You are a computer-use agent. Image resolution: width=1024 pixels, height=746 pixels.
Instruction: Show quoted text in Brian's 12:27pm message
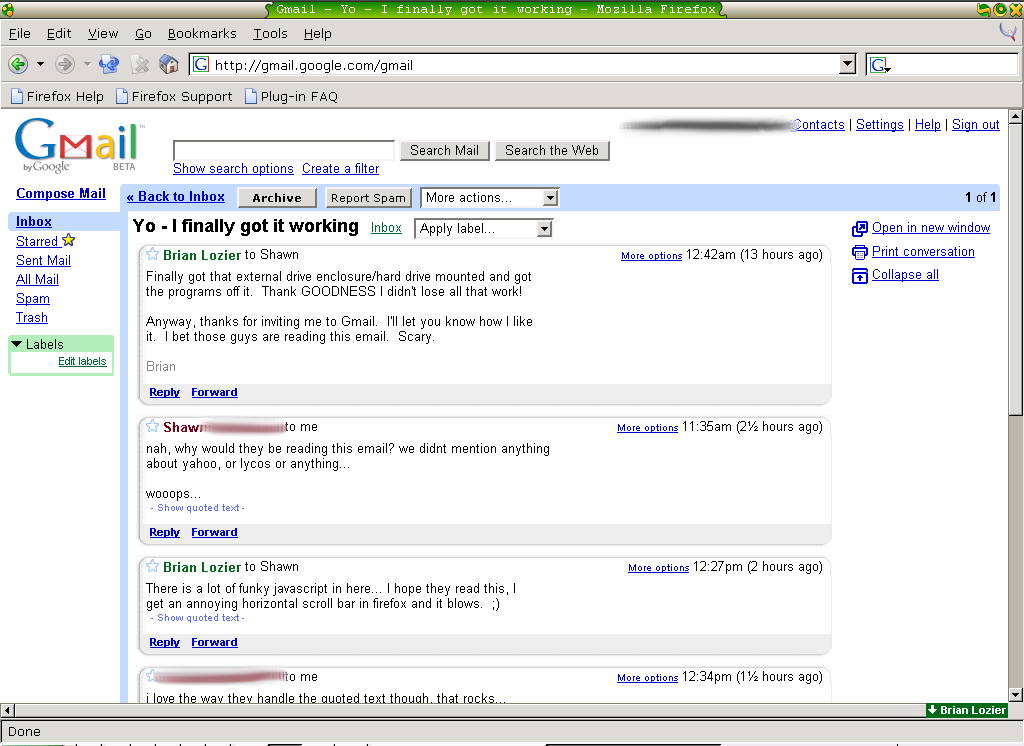[198, 617]
